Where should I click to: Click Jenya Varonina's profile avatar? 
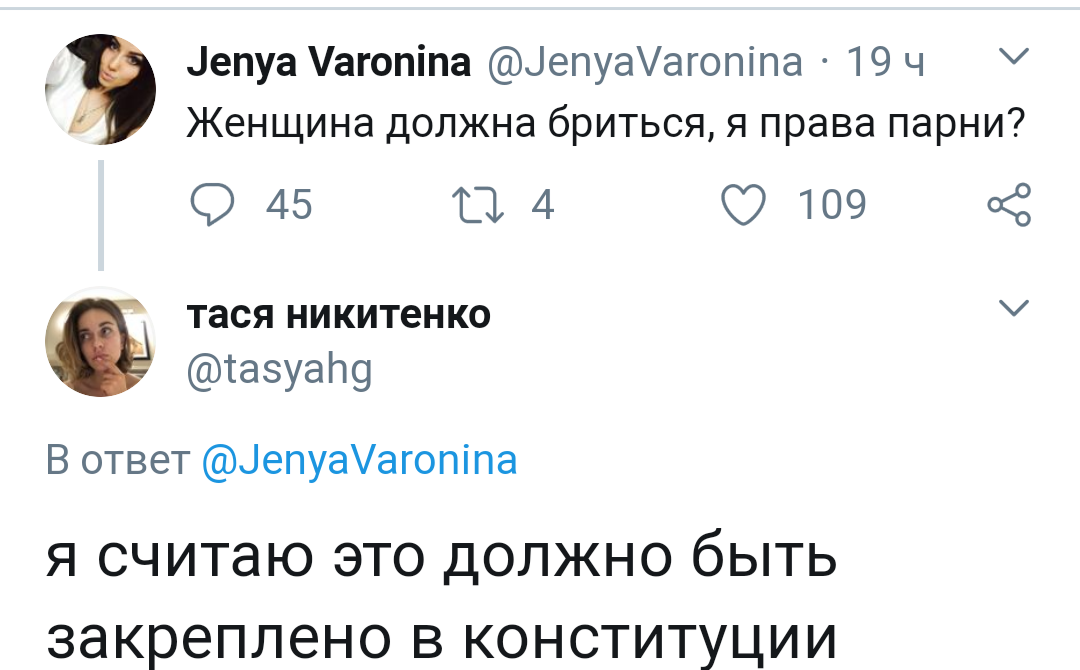tap(101, 87)
